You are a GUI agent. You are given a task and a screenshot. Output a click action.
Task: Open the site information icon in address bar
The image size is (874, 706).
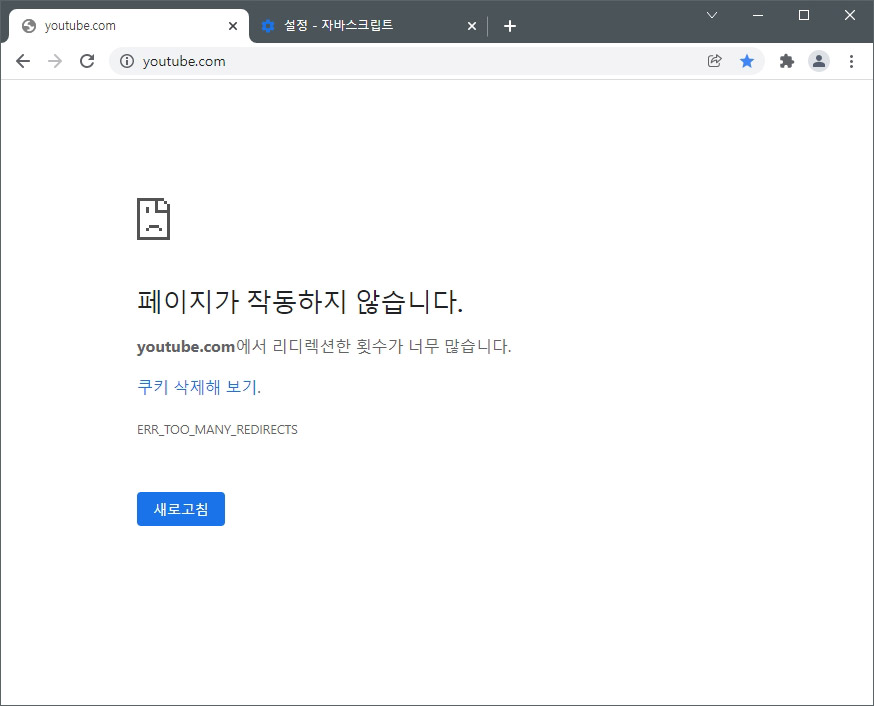(126, 60)
